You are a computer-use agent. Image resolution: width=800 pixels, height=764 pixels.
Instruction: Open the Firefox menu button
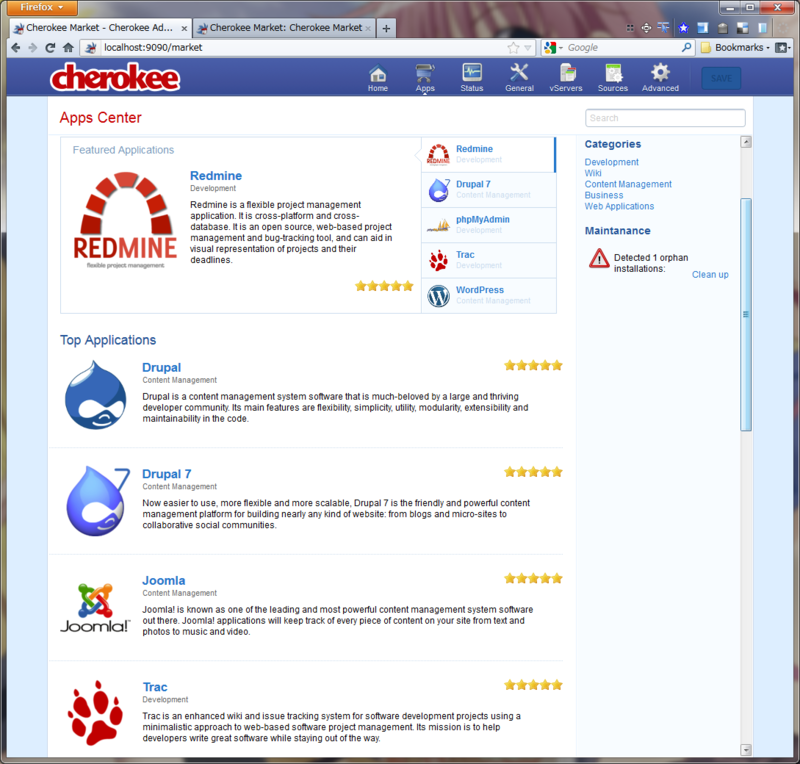pyautogui.click(x=42, y=7)
